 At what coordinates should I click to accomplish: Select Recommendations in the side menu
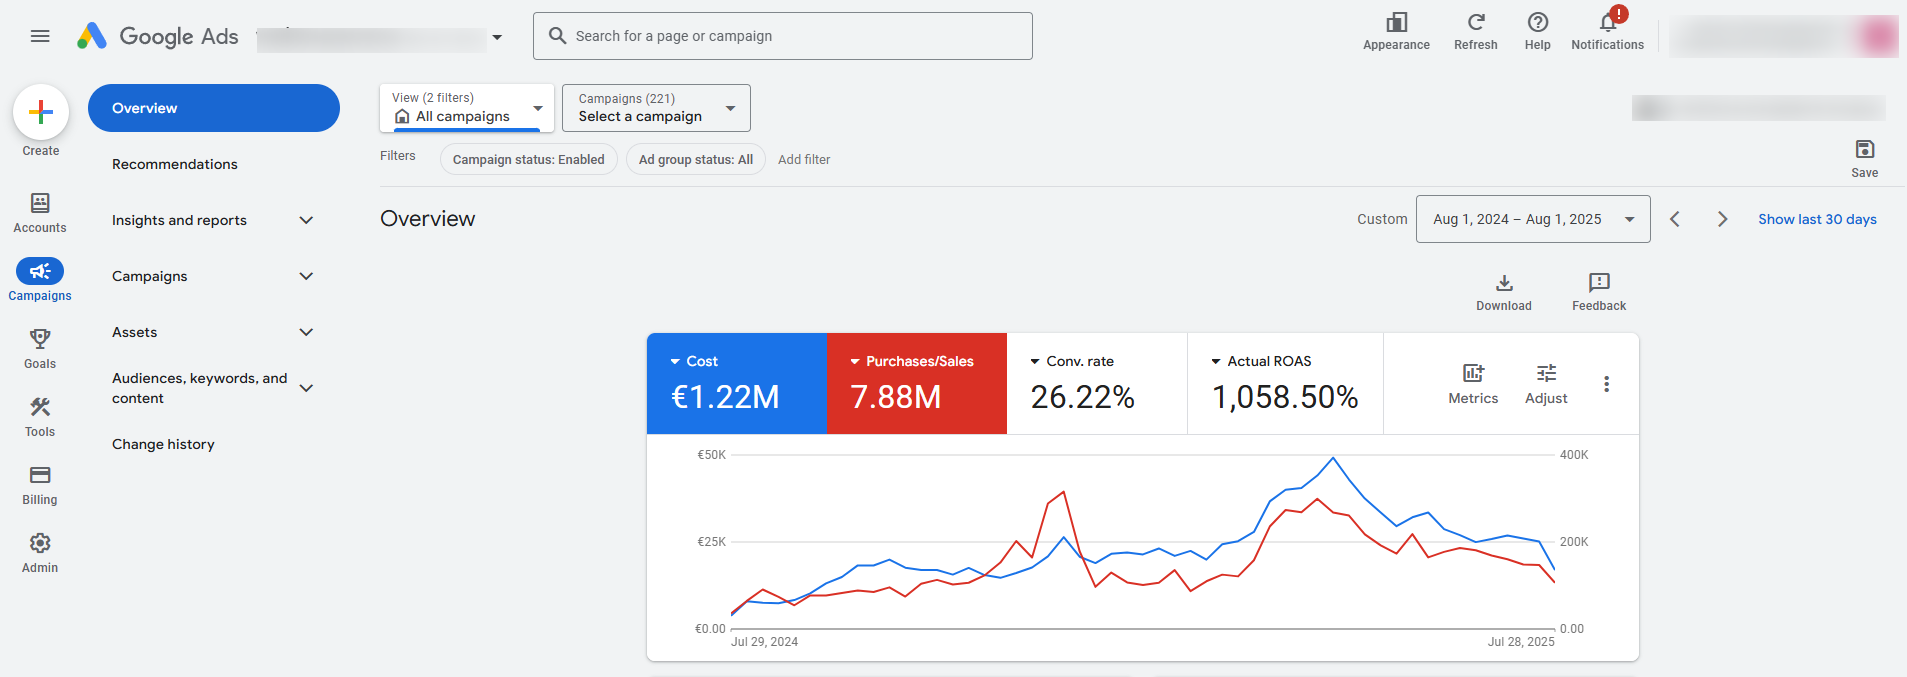point(175,164)
